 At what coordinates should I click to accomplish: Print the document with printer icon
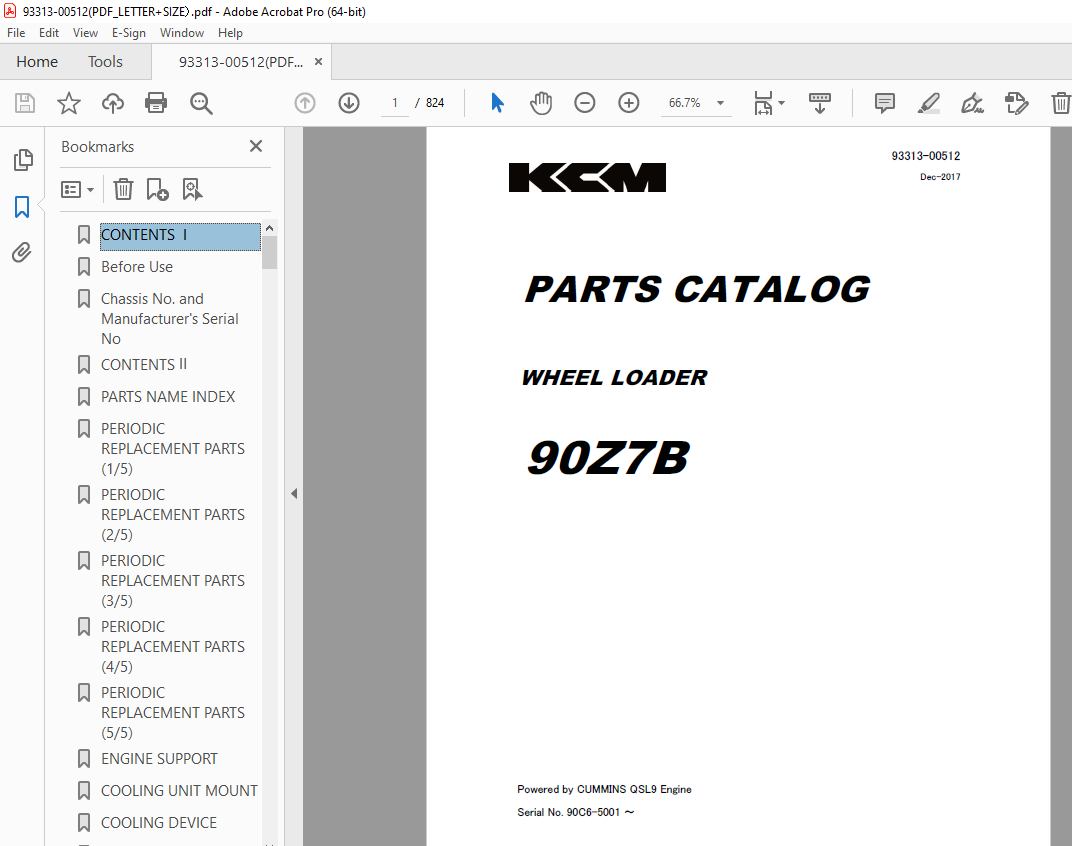click(156, 103)
